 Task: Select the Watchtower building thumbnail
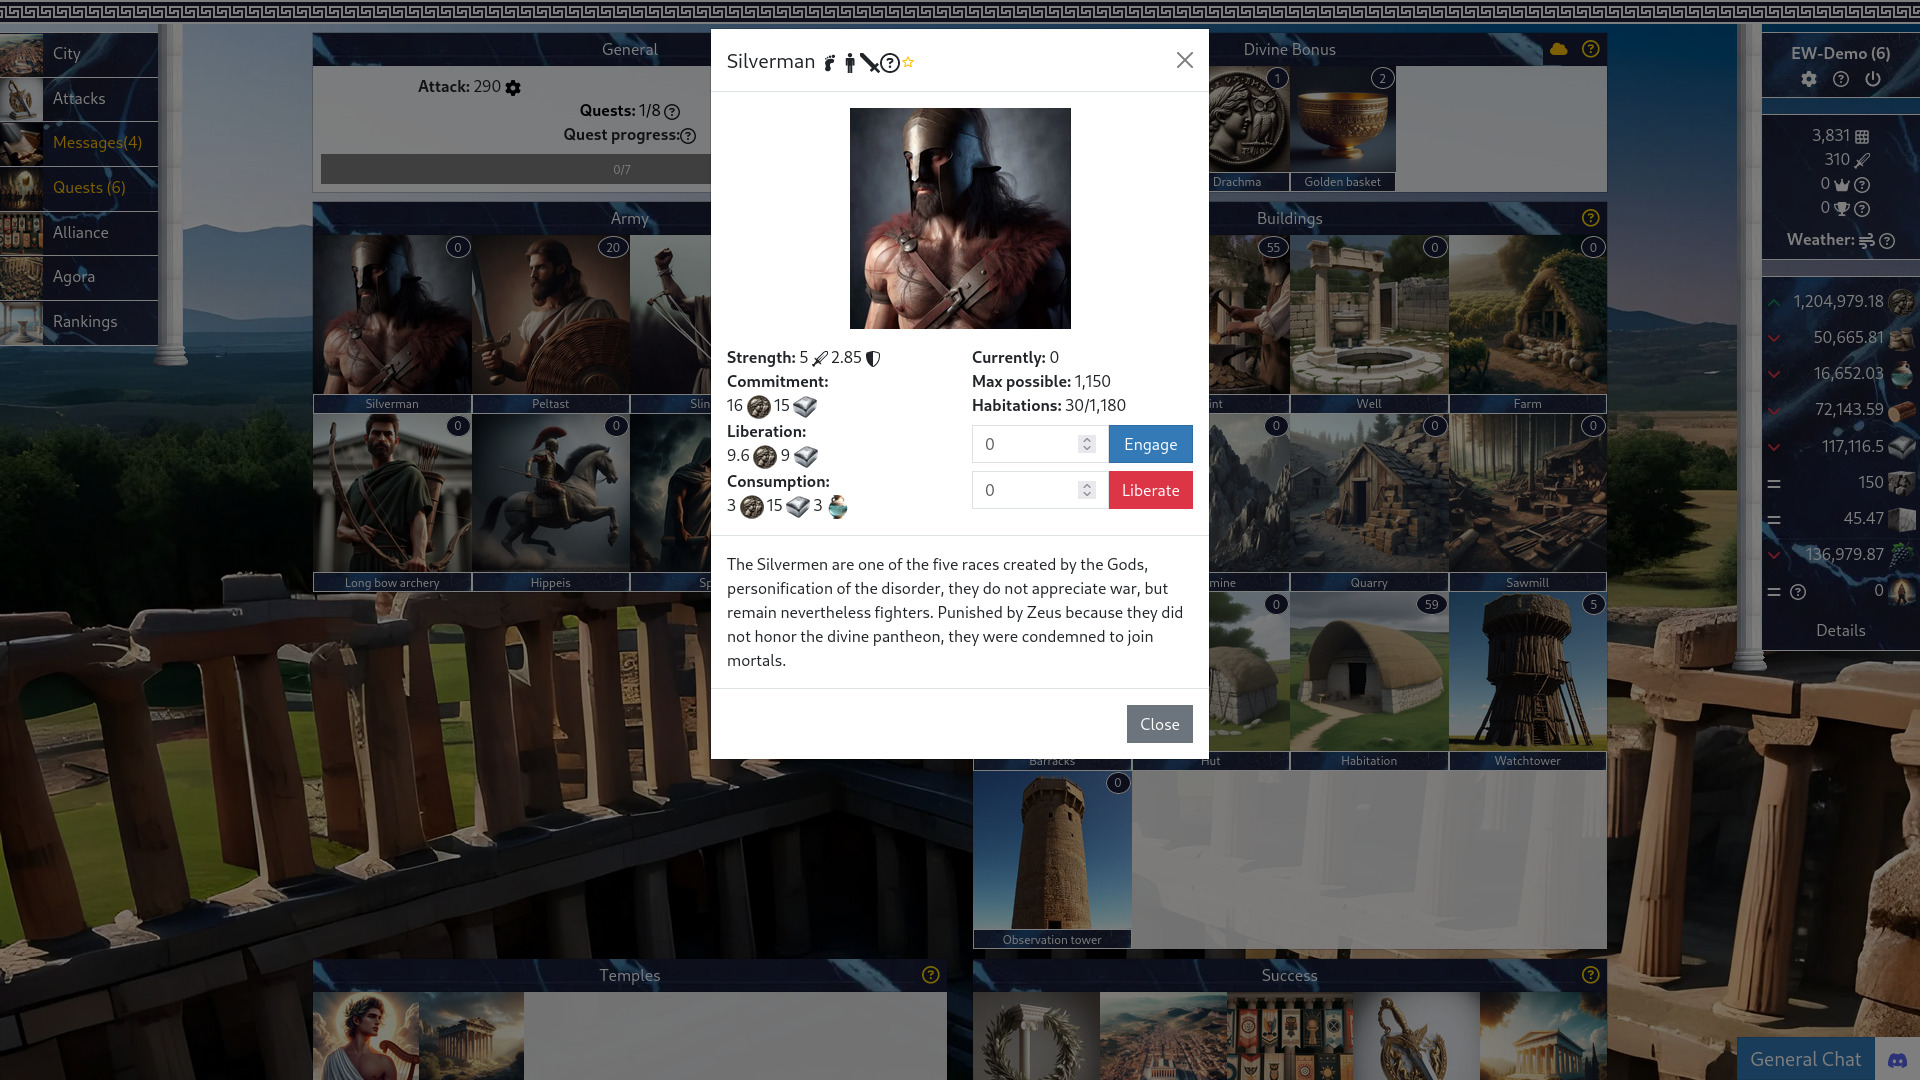(x=1527, y=680)
